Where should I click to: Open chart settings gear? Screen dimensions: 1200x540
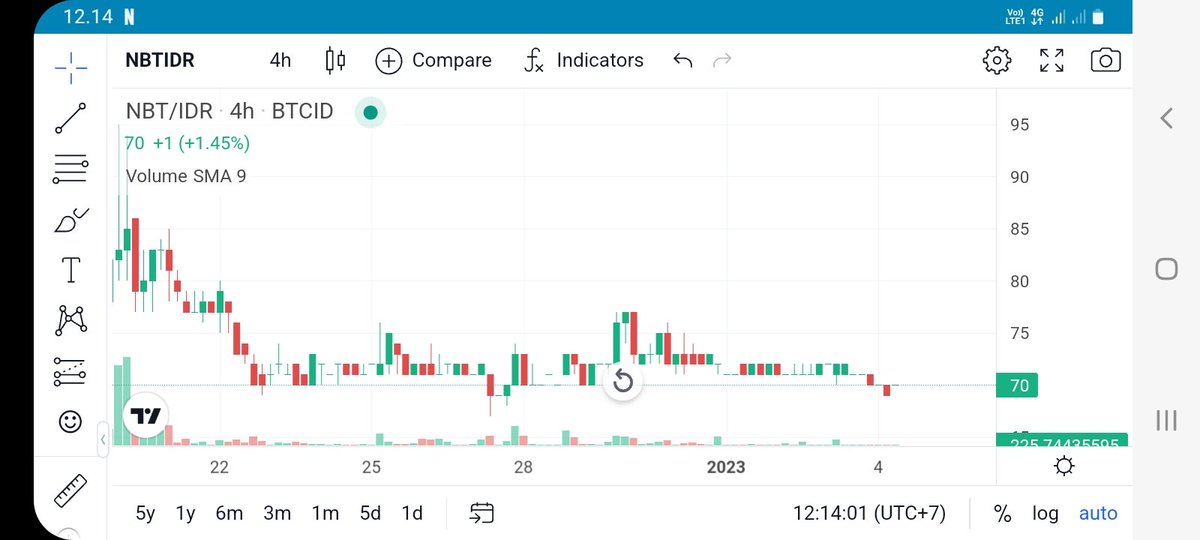click(997, 60)
